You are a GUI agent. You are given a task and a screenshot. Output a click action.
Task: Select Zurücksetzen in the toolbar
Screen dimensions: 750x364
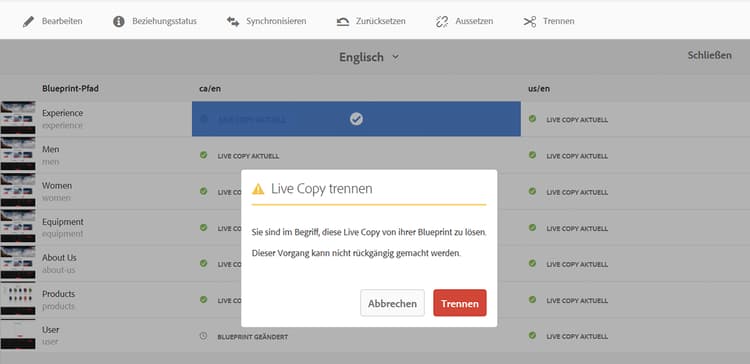click(381, 22)
